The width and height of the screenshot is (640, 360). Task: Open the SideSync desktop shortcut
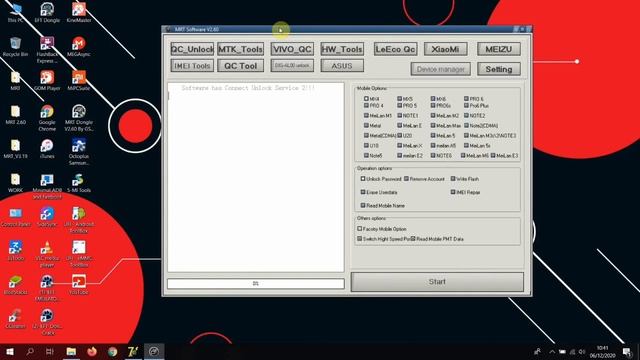[x=47, y=217]
